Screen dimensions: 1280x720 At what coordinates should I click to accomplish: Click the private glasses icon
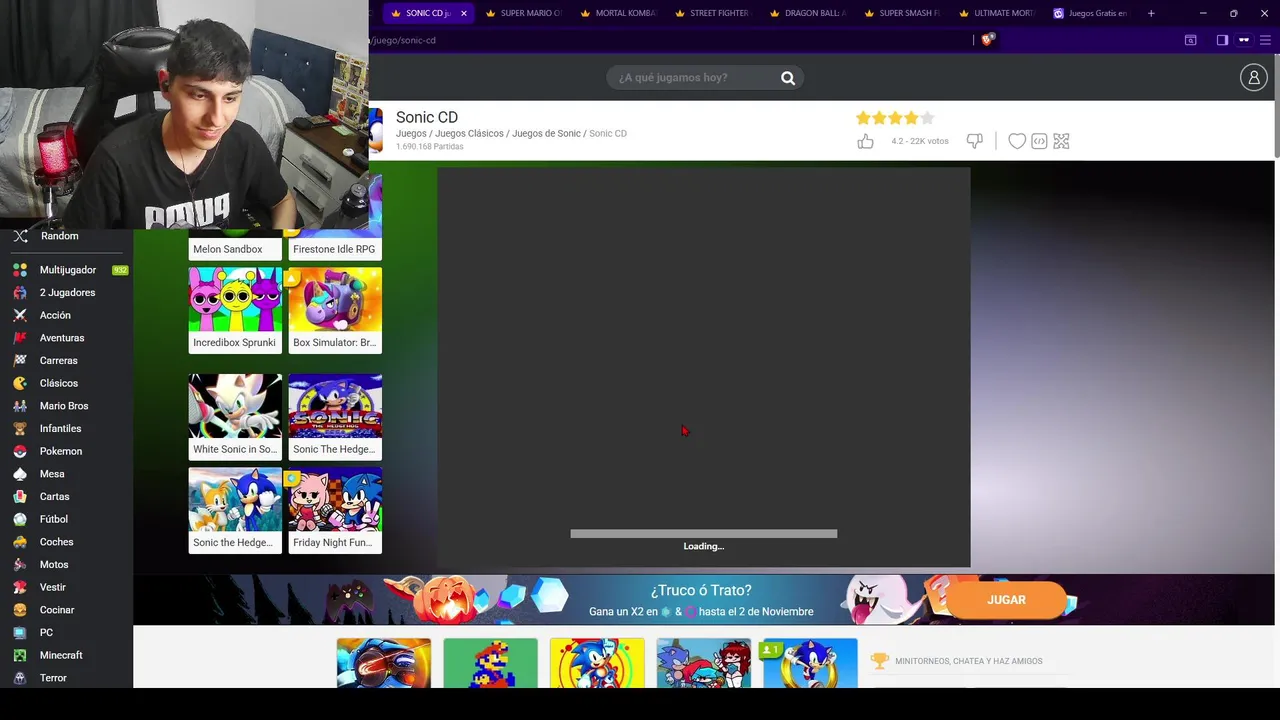(x=1244, y=40)
